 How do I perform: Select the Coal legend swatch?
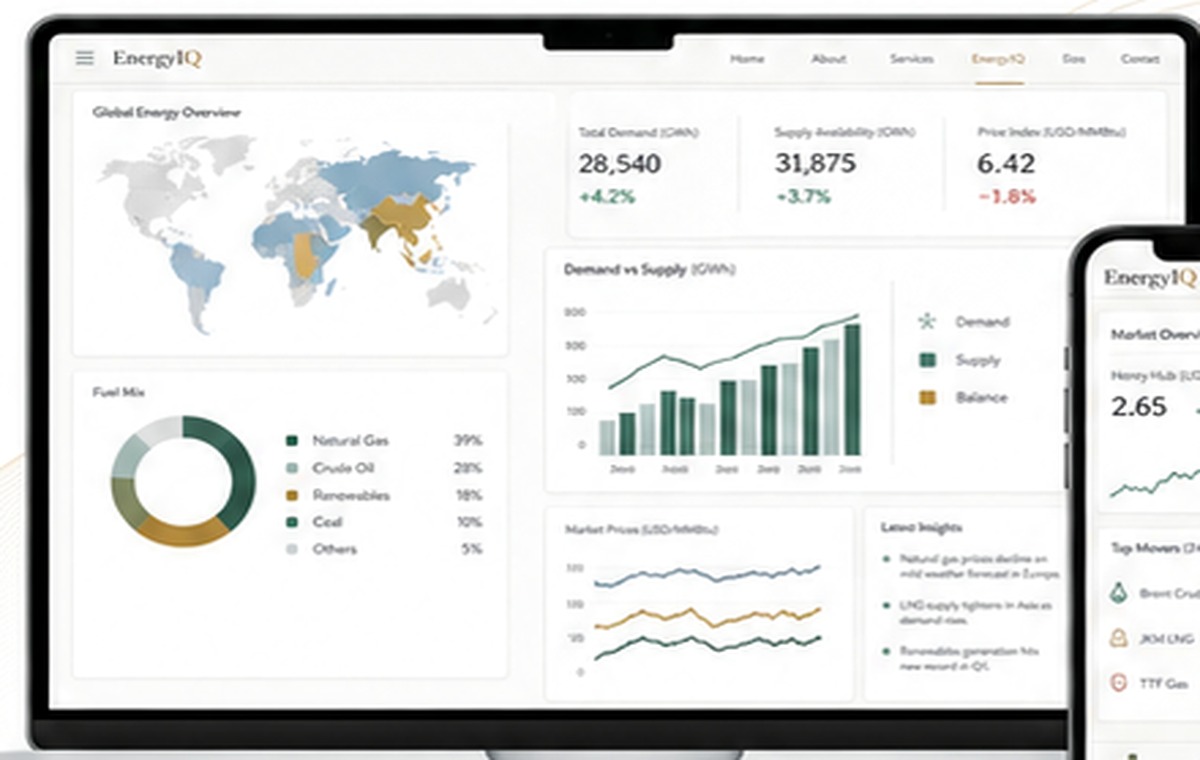(292, 522)
